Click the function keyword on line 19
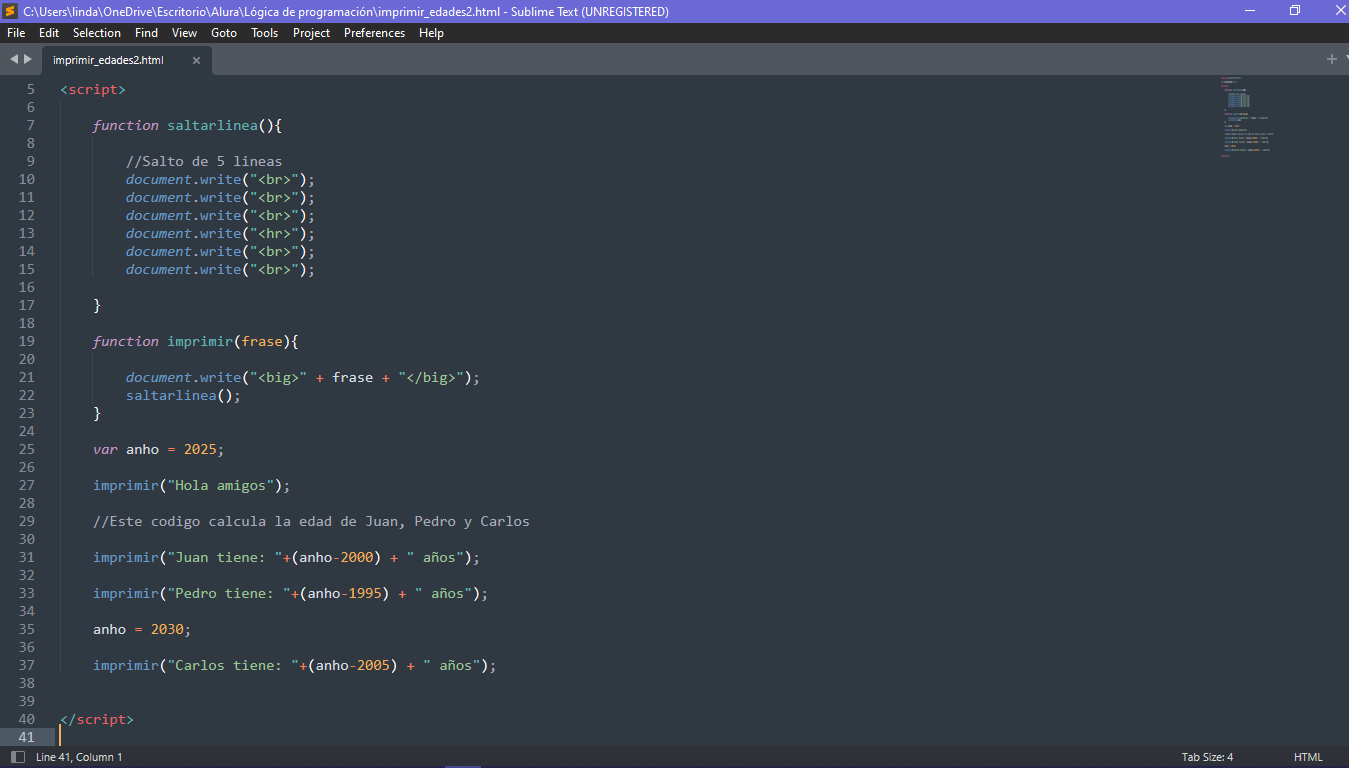Image resolution: width=1349 pixels, height=768 pixels. pos(126,341)
